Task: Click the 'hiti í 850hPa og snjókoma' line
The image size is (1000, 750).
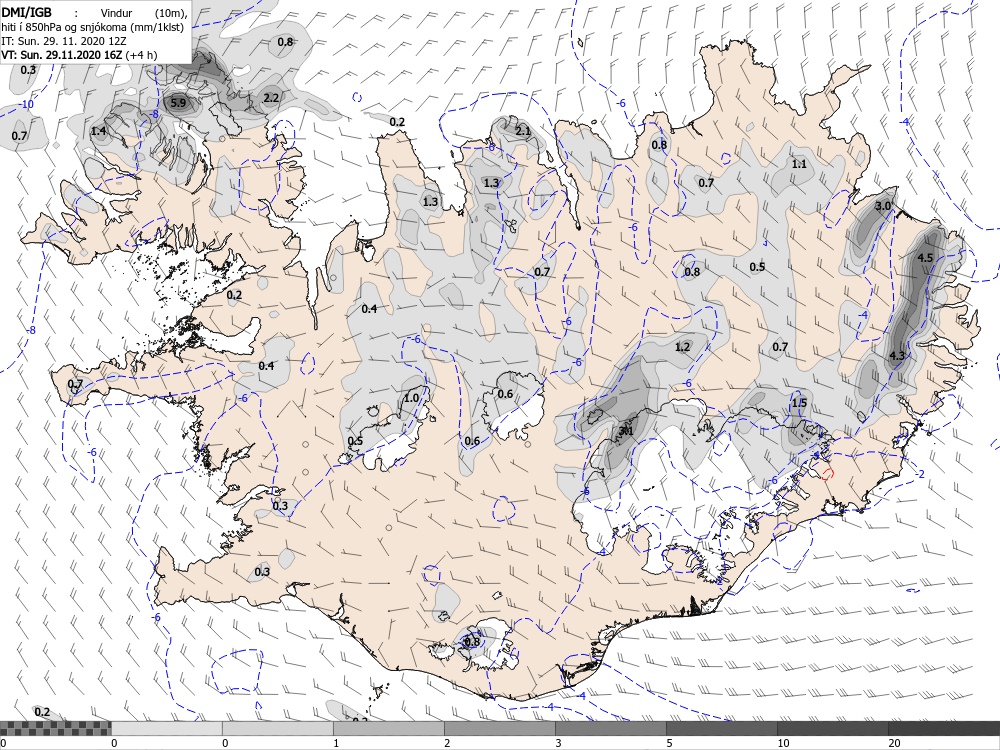Action: (92, 27)
